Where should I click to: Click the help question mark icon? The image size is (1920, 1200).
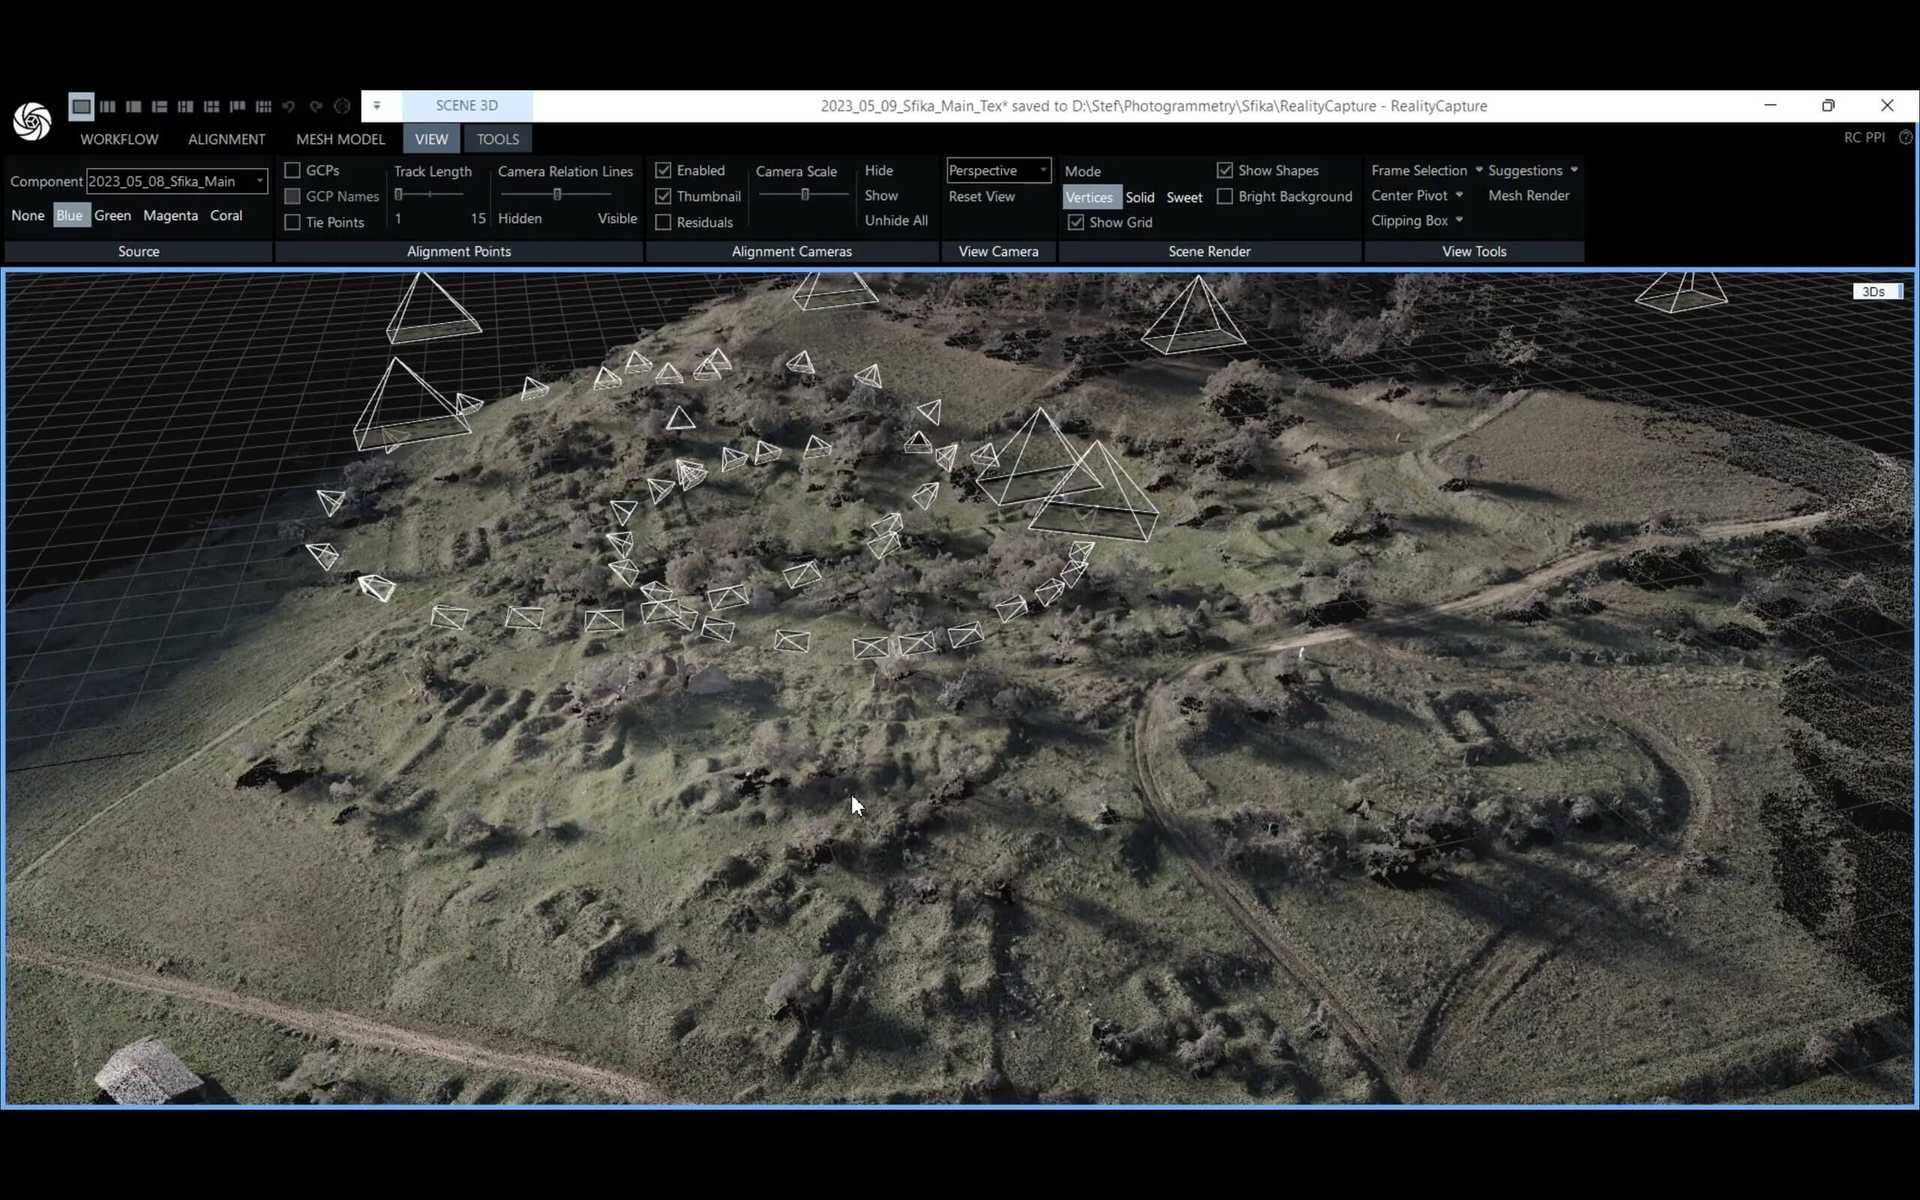click(1906, 137)
